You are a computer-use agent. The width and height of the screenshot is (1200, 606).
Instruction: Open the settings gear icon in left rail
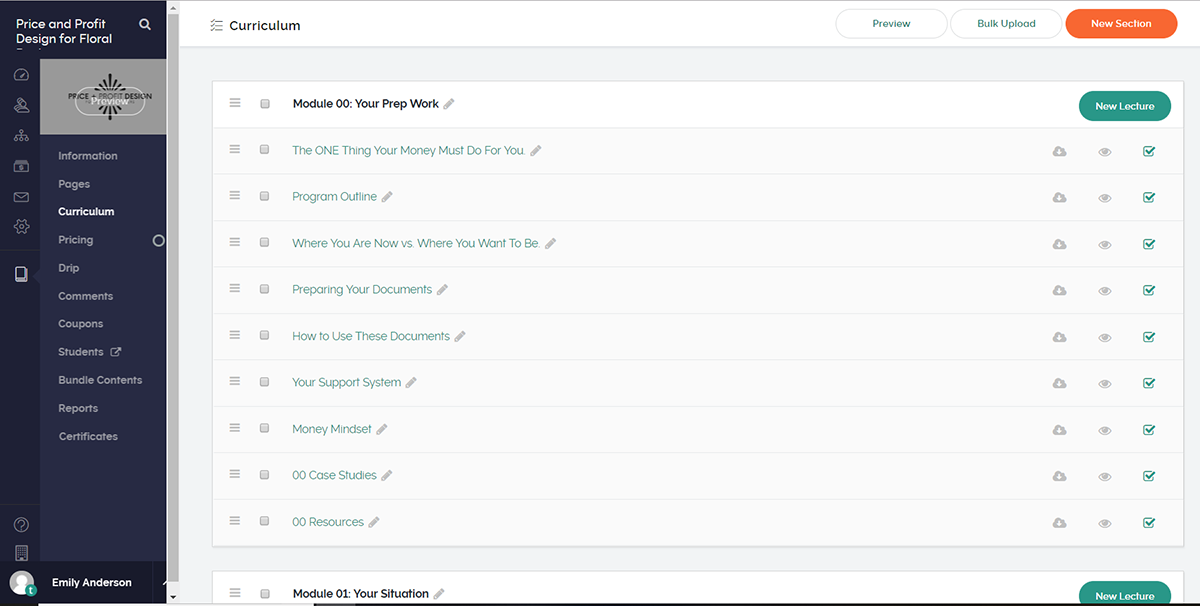point(21,227)
